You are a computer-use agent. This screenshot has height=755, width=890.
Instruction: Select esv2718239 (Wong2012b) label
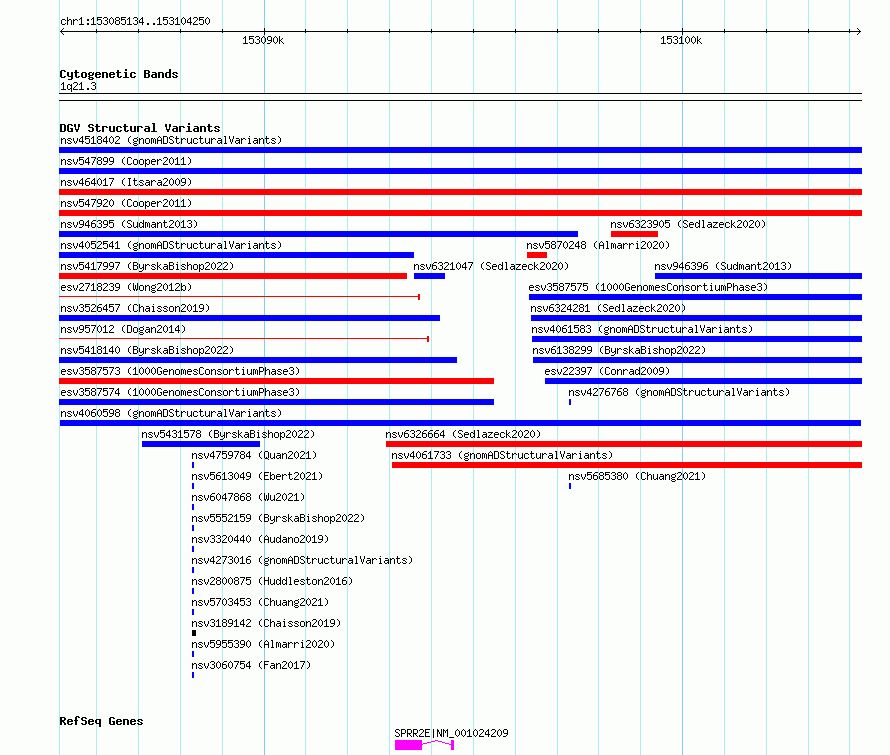pos(126,287)
